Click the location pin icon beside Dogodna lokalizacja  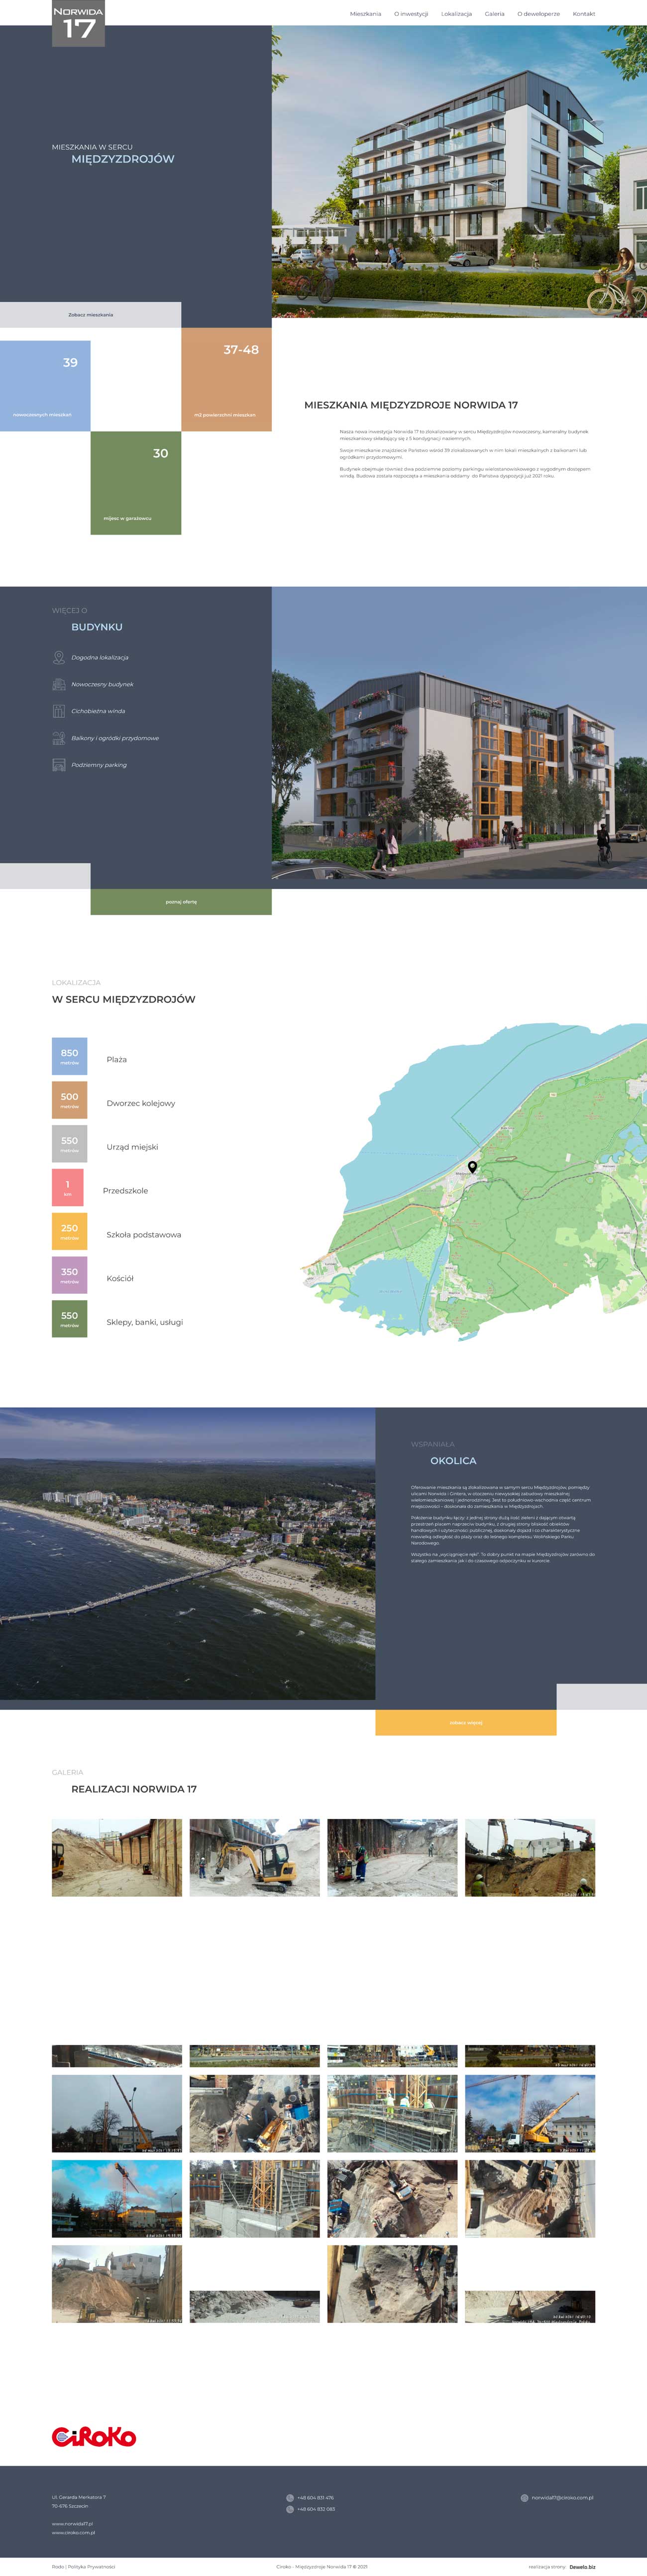click(58, 657)
